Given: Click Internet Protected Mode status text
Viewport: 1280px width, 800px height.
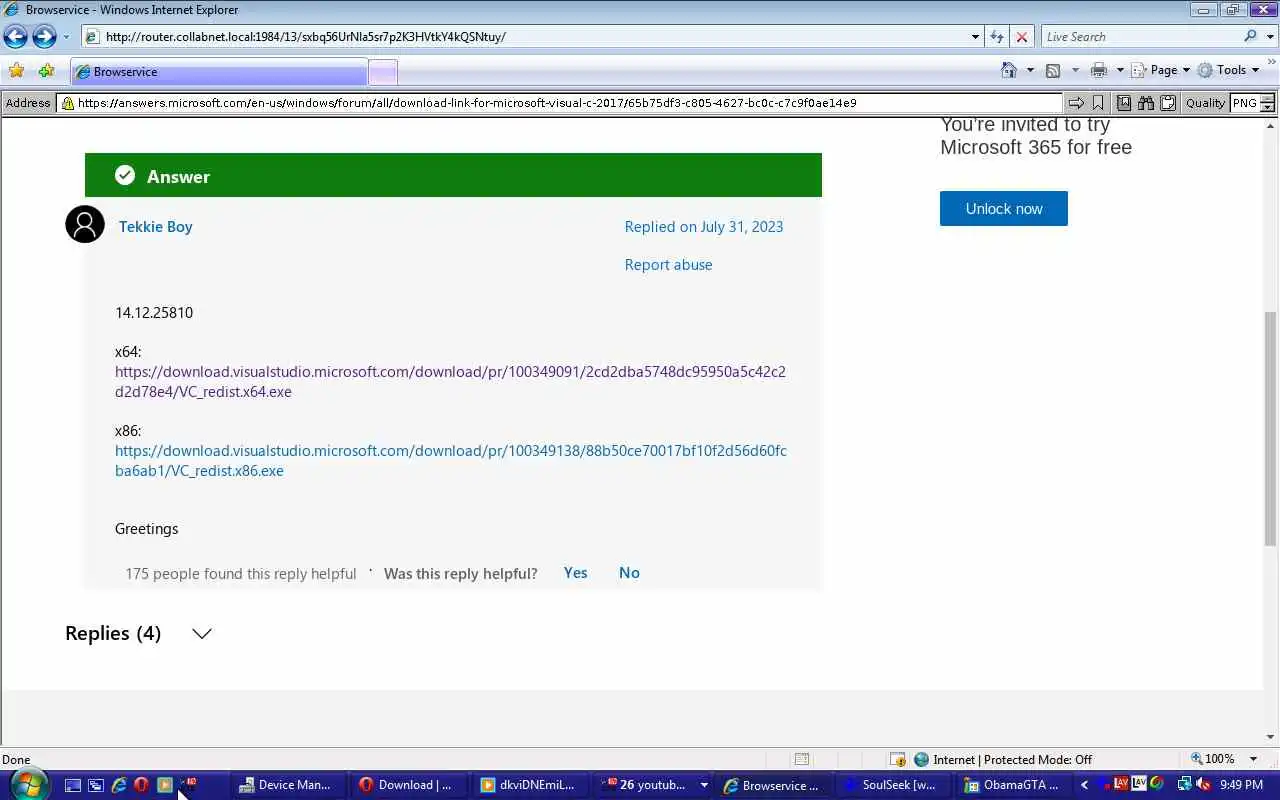Looking at the screenshot, I should pos(1012,759).
